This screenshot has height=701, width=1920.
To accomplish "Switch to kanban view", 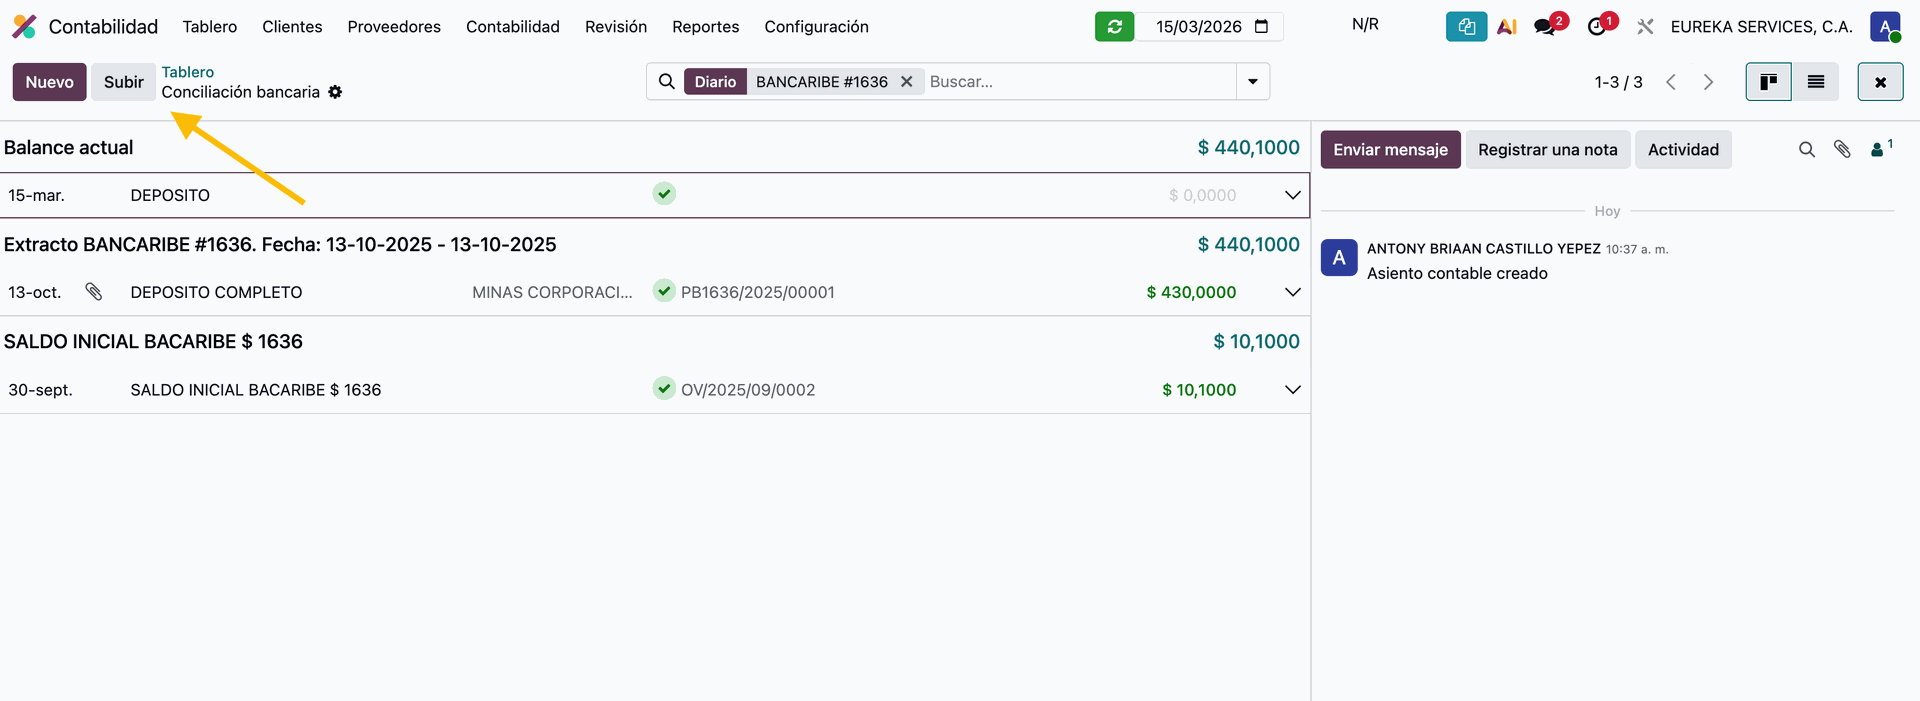I will coord(1768,82).
